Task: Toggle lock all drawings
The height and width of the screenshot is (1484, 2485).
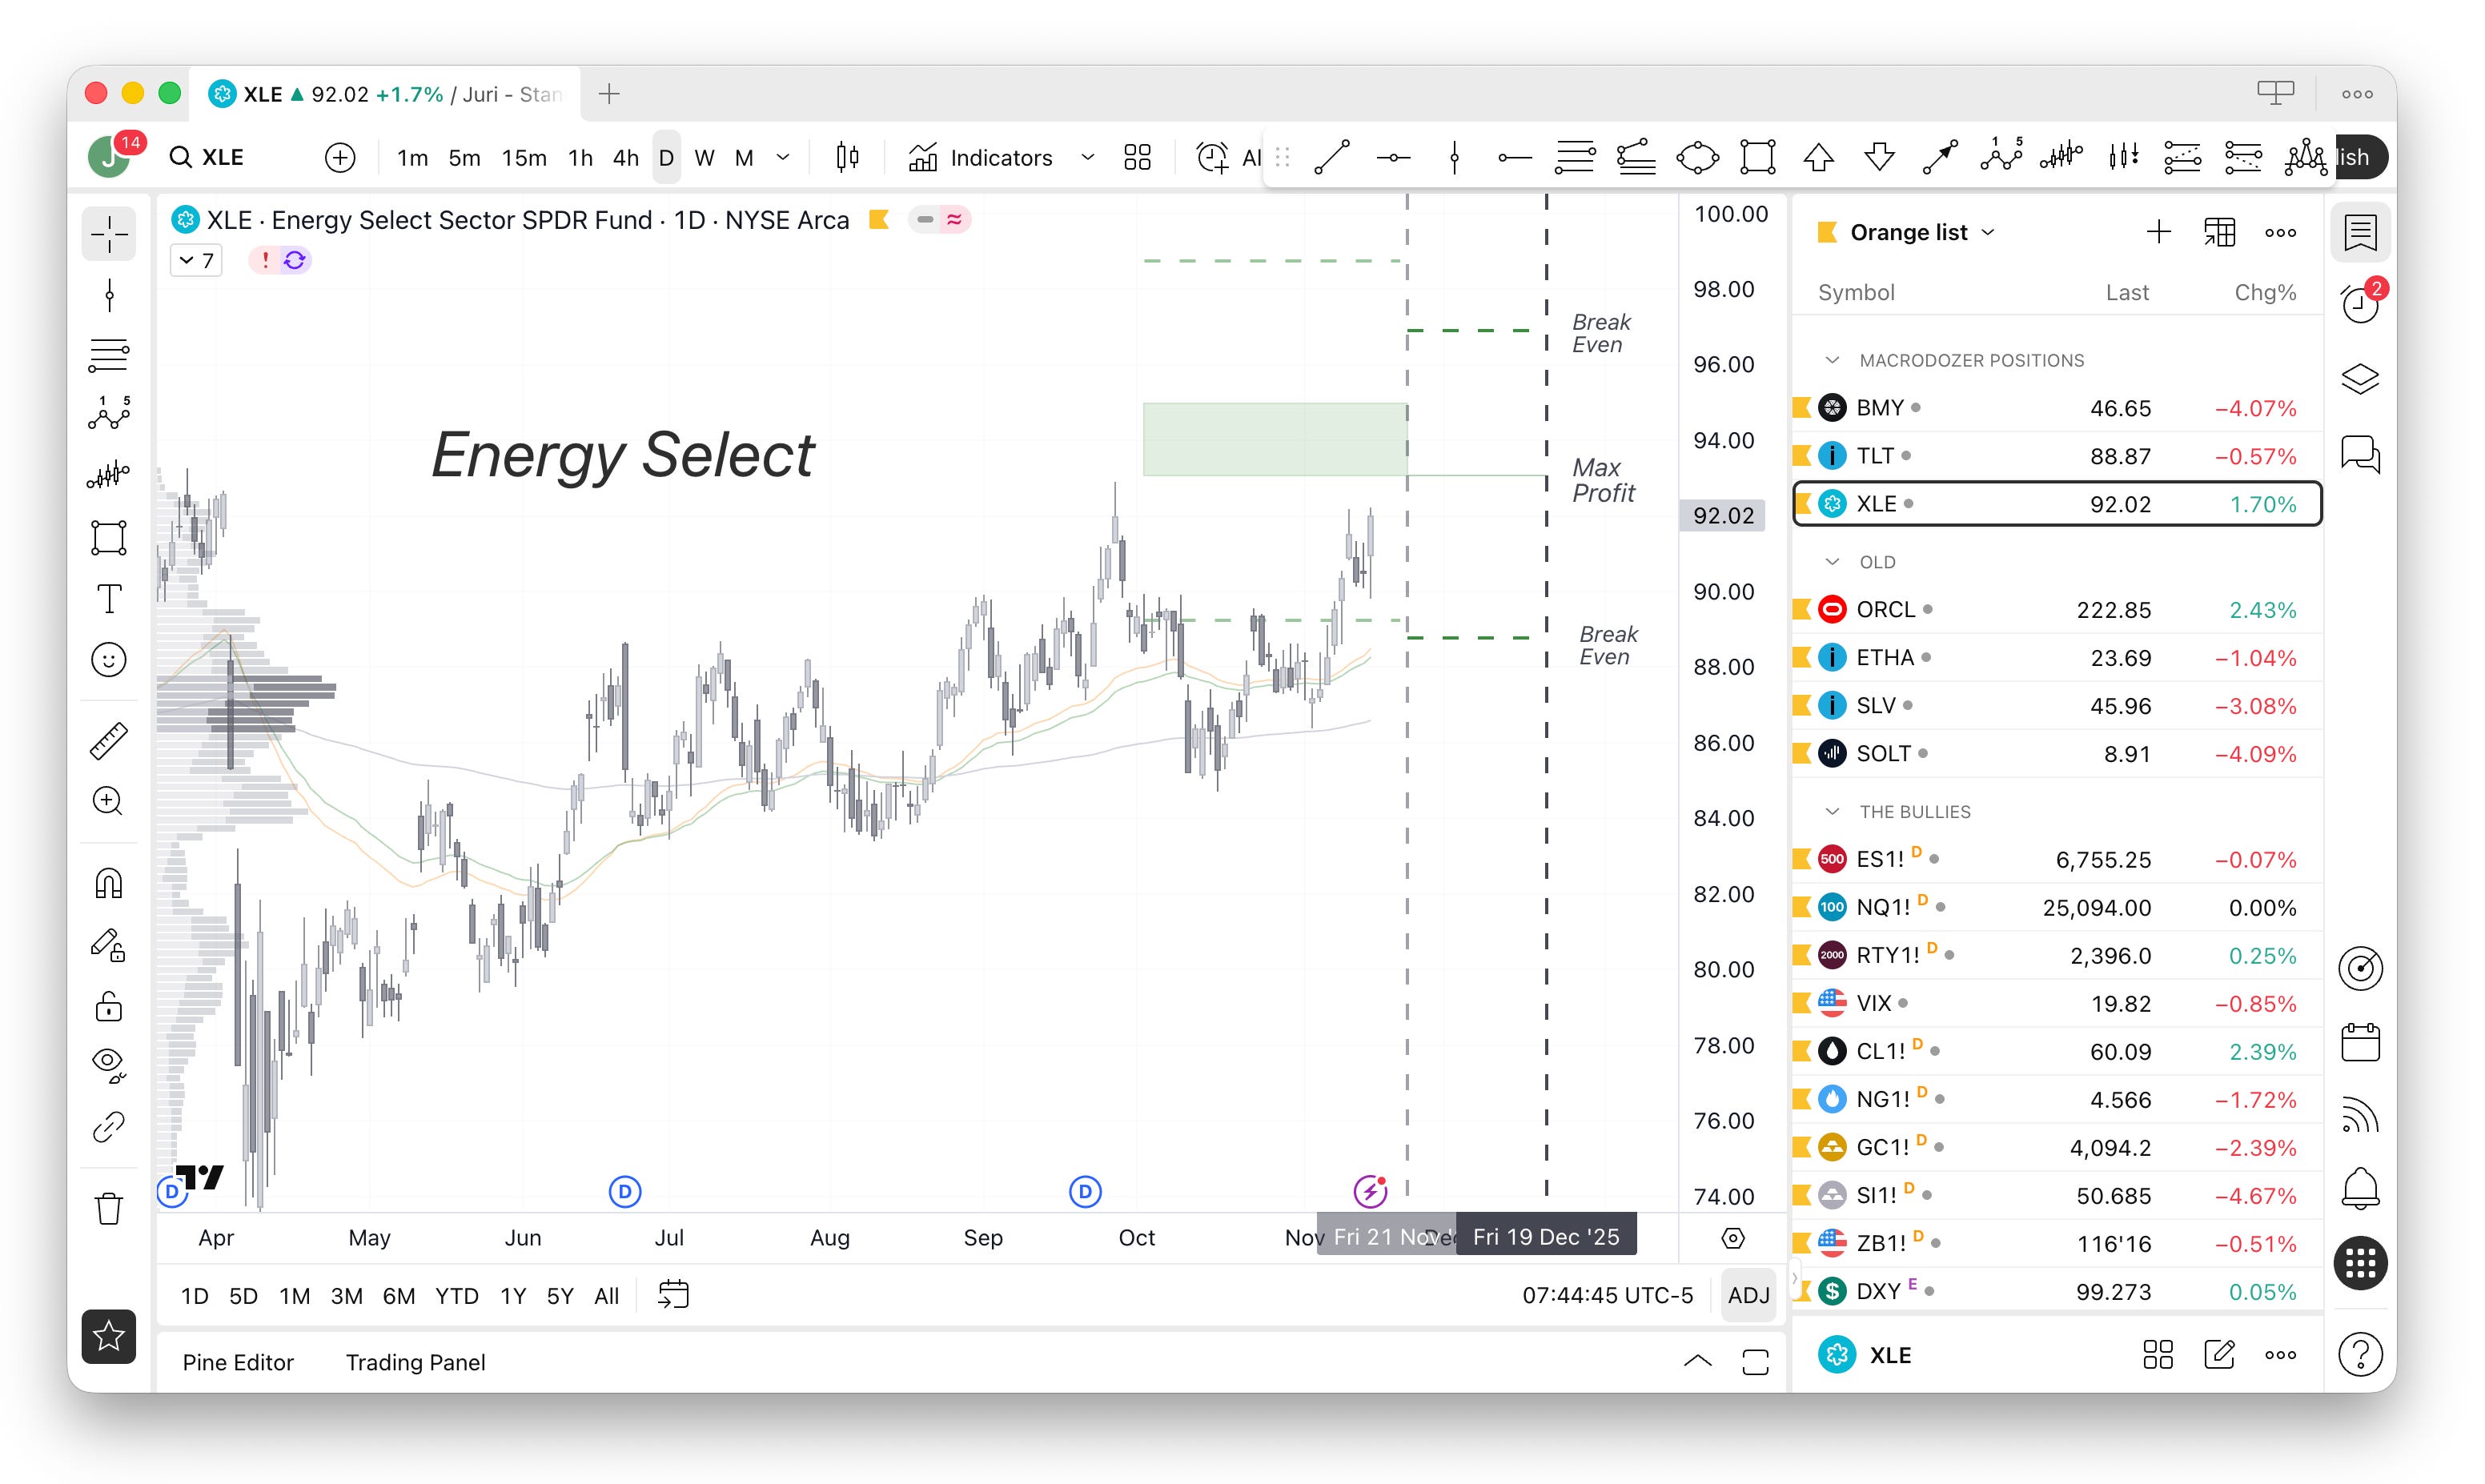Action: (x=109, y=1005)
